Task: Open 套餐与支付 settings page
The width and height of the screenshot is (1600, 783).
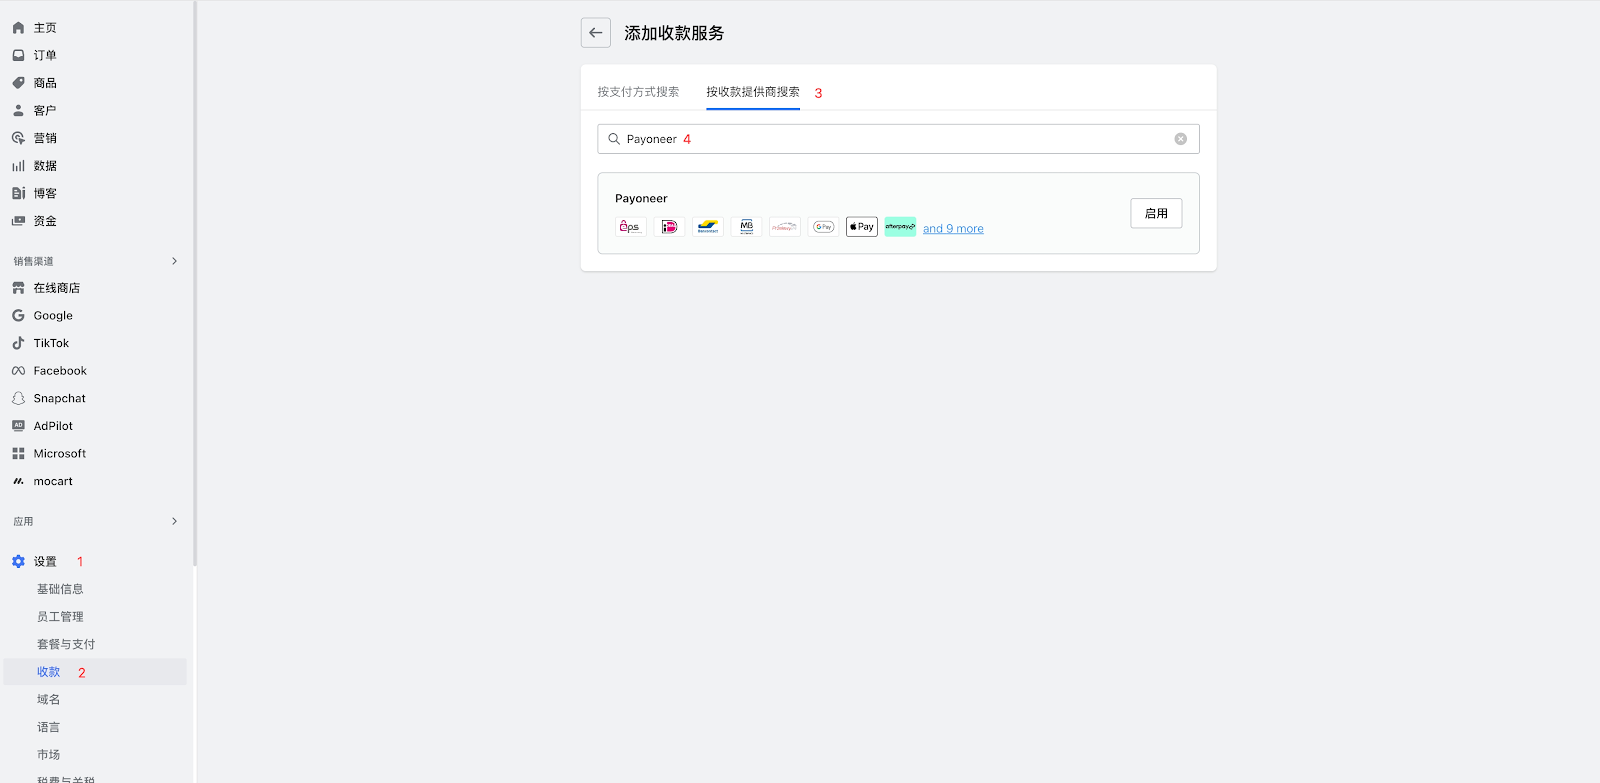Action: click(66, 644)
